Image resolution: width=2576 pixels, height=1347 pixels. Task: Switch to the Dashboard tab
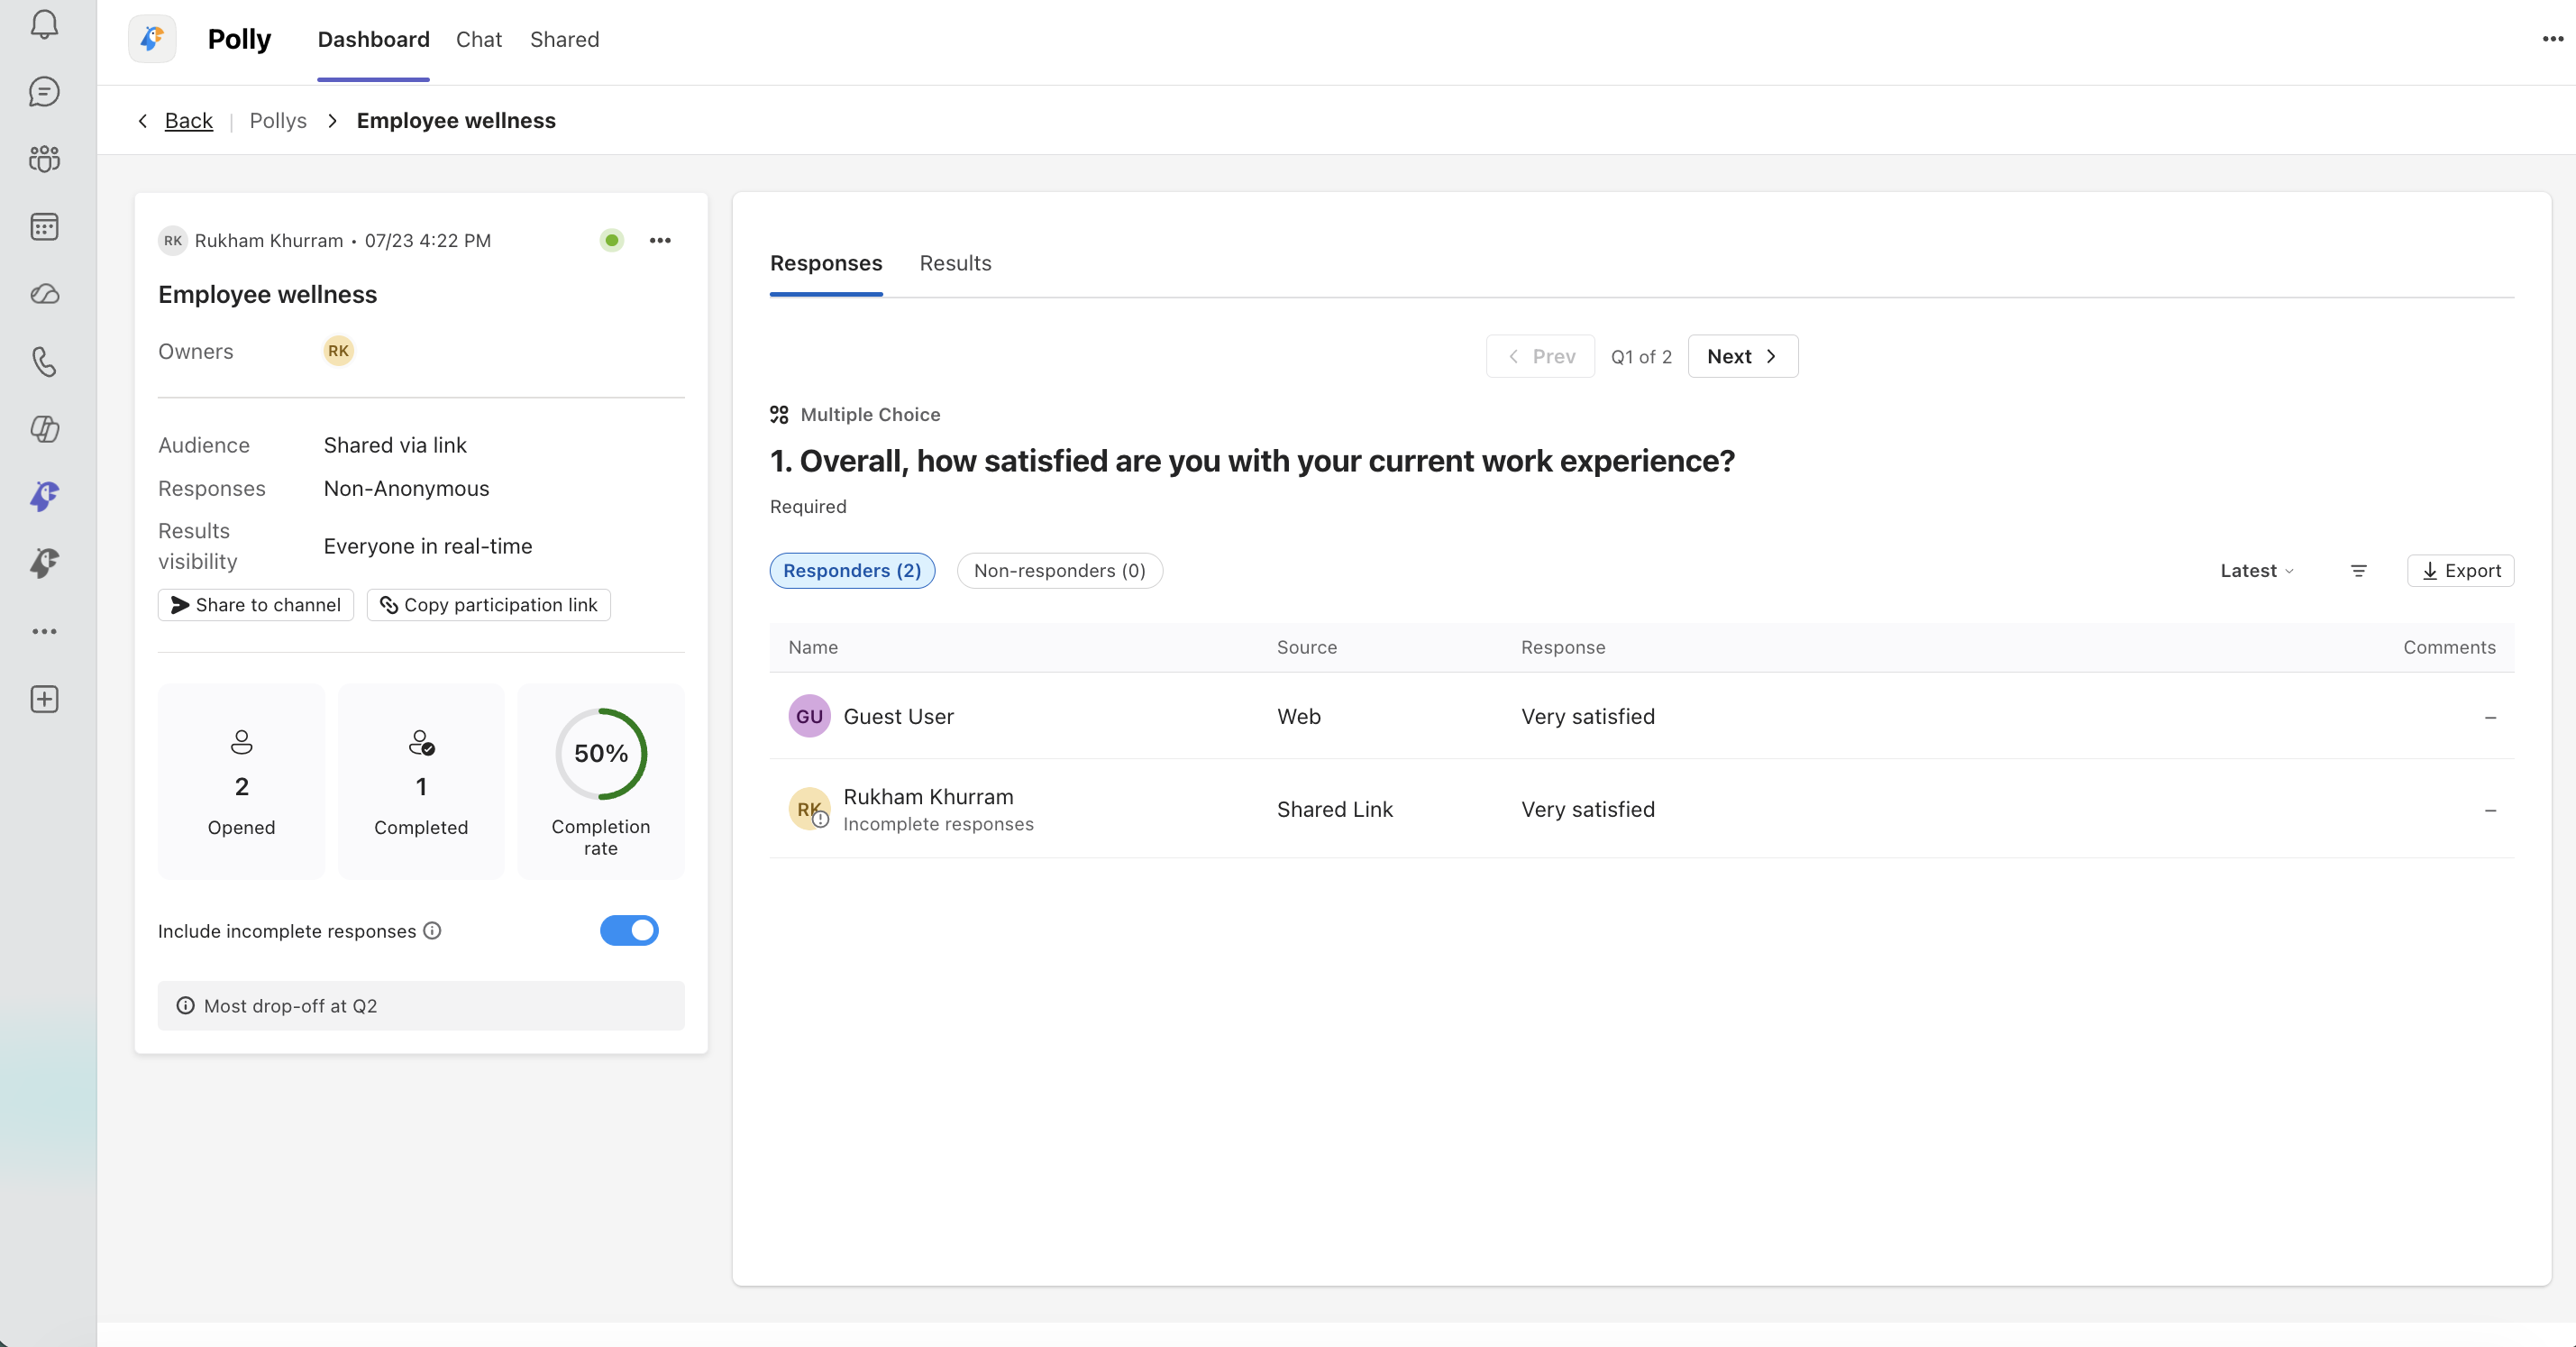[373, 39]
